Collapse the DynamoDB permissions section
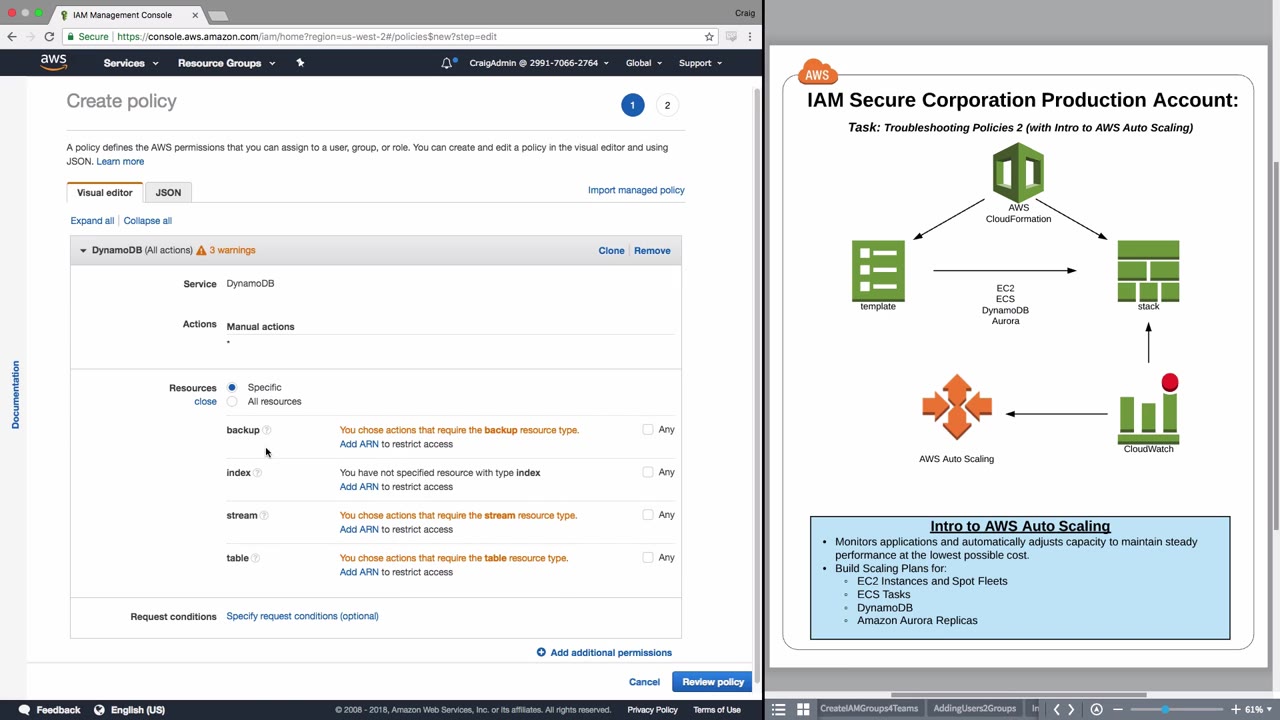 point(83,250)
